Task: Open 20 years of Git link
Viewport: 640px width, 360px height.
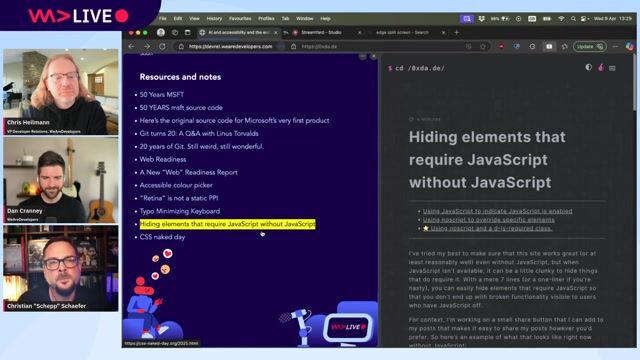Action: click(x=202, y=147)
